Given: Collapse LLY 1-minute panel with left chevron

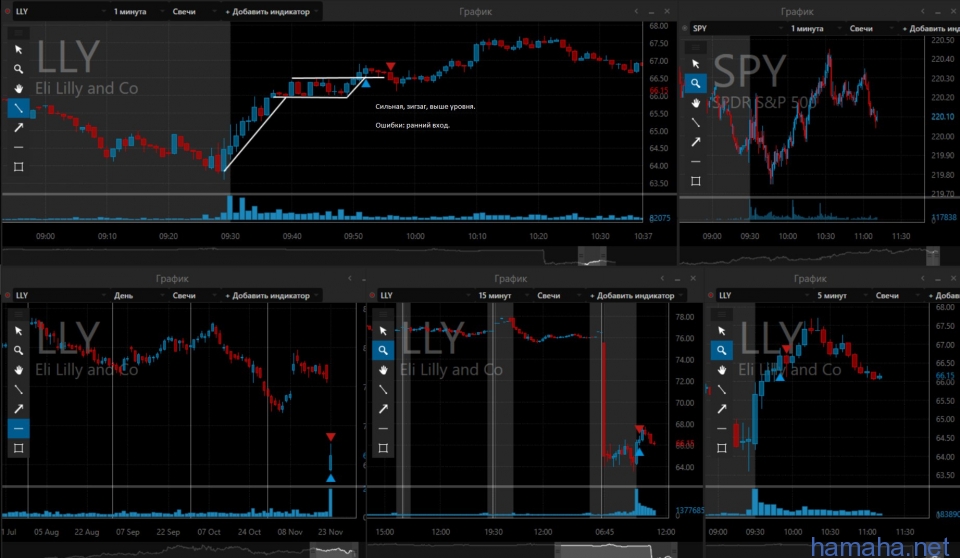Looking at the screenshot, I should (636, 12).
